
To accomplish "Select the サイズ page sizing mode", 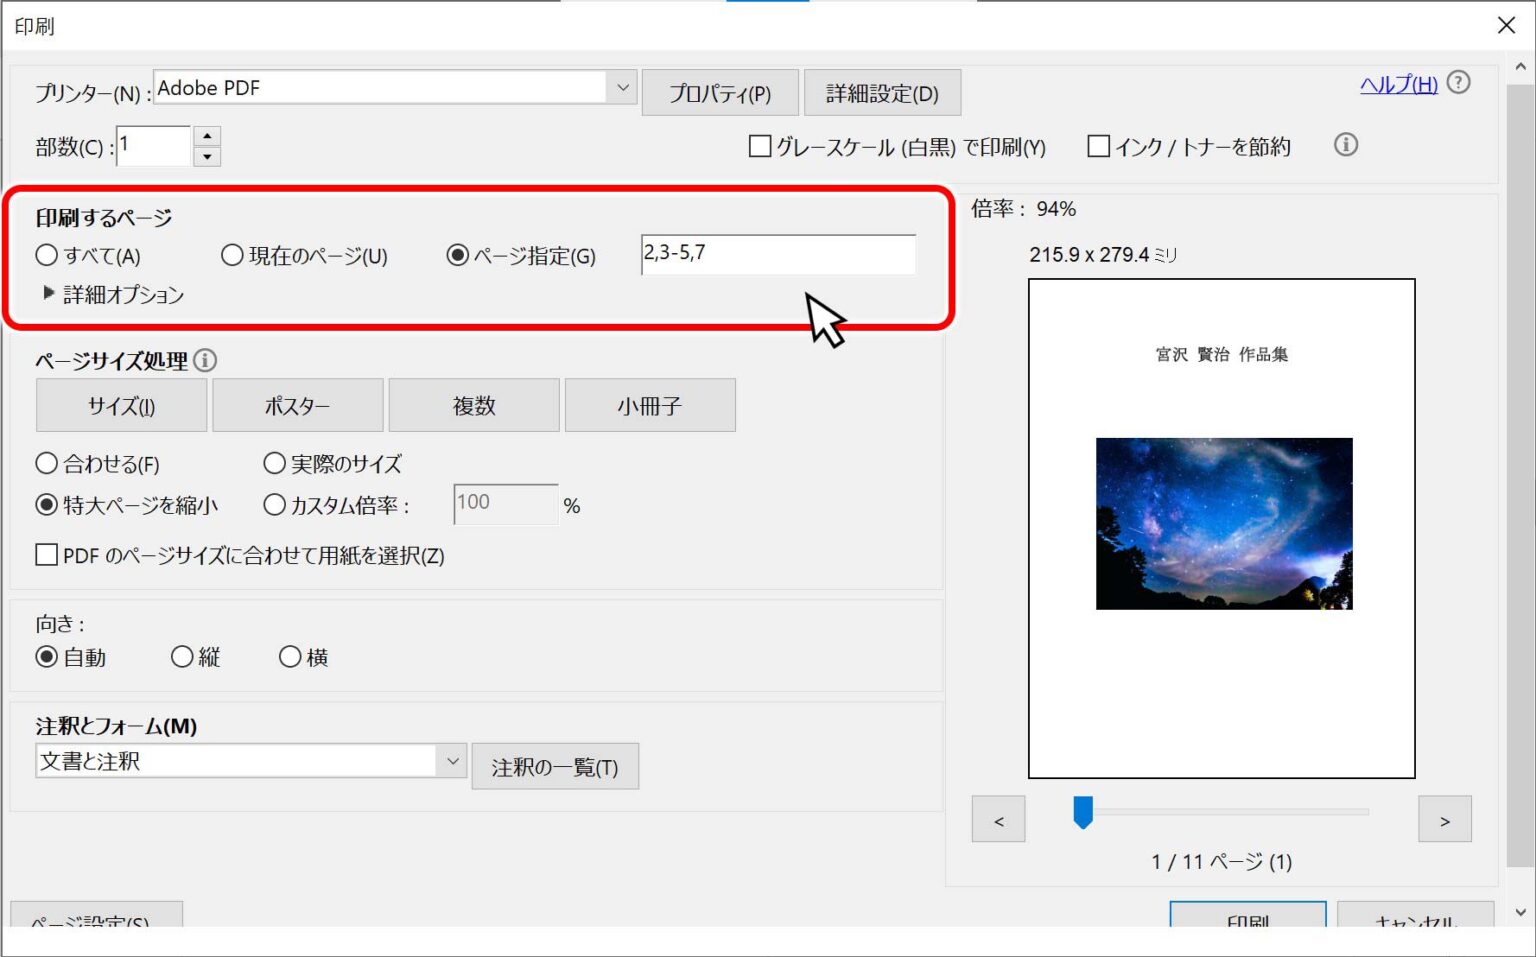I will 120,405.
